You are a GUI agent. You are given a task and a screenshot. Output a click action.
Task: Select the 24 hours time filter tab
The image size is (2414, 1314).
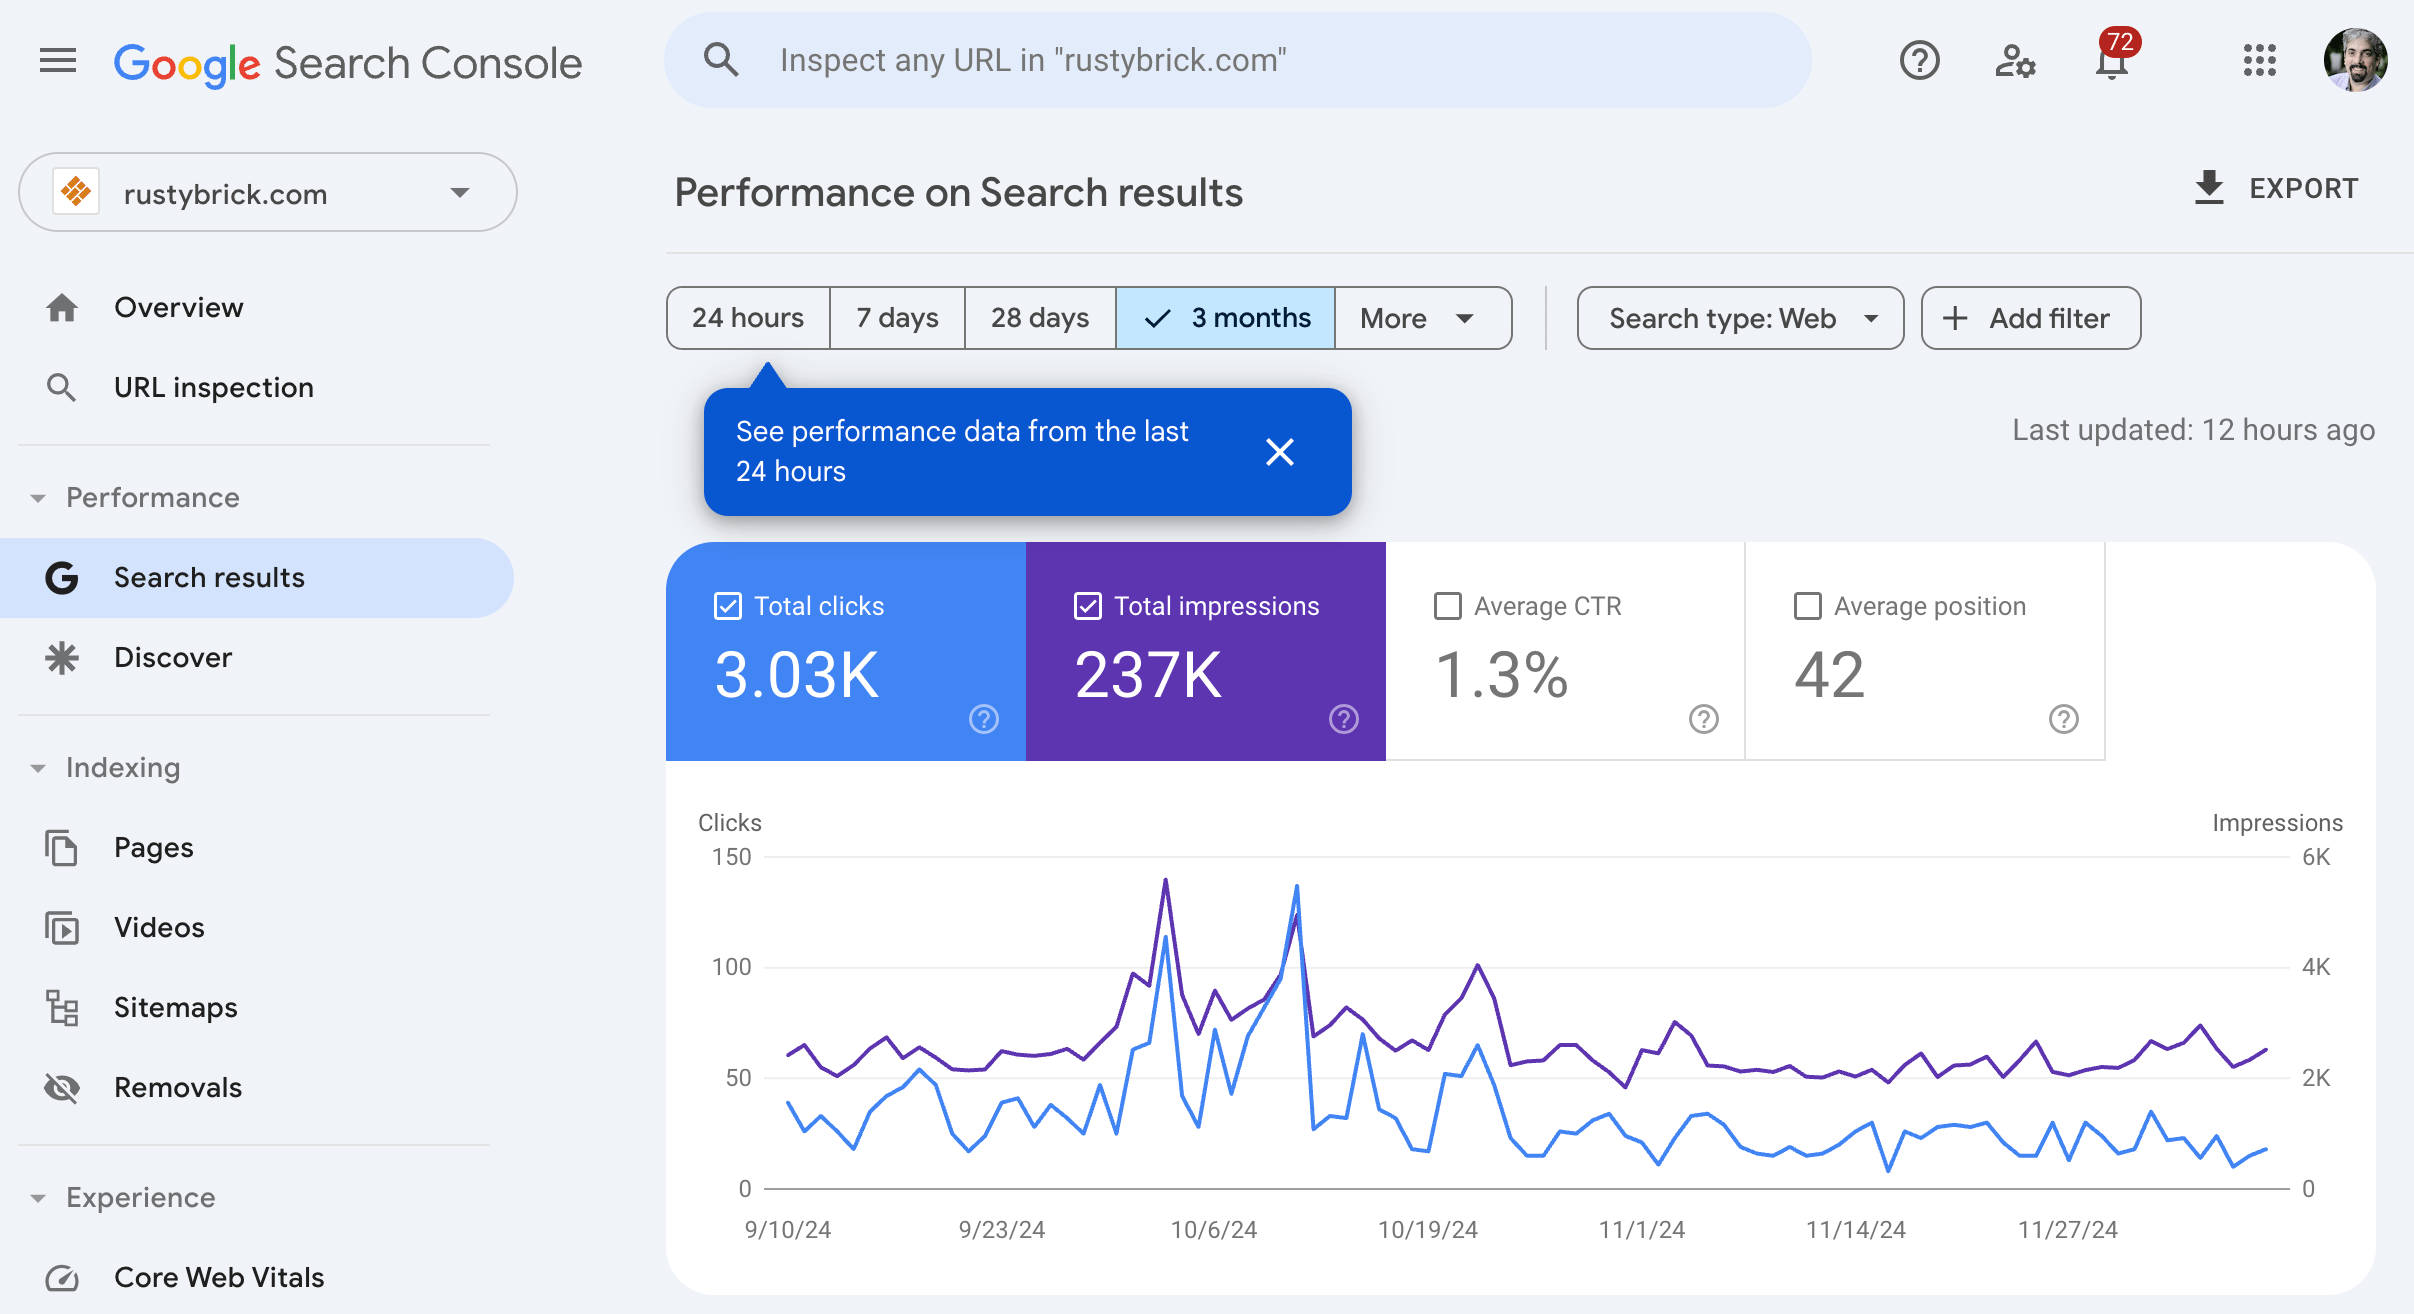(747, 317)
